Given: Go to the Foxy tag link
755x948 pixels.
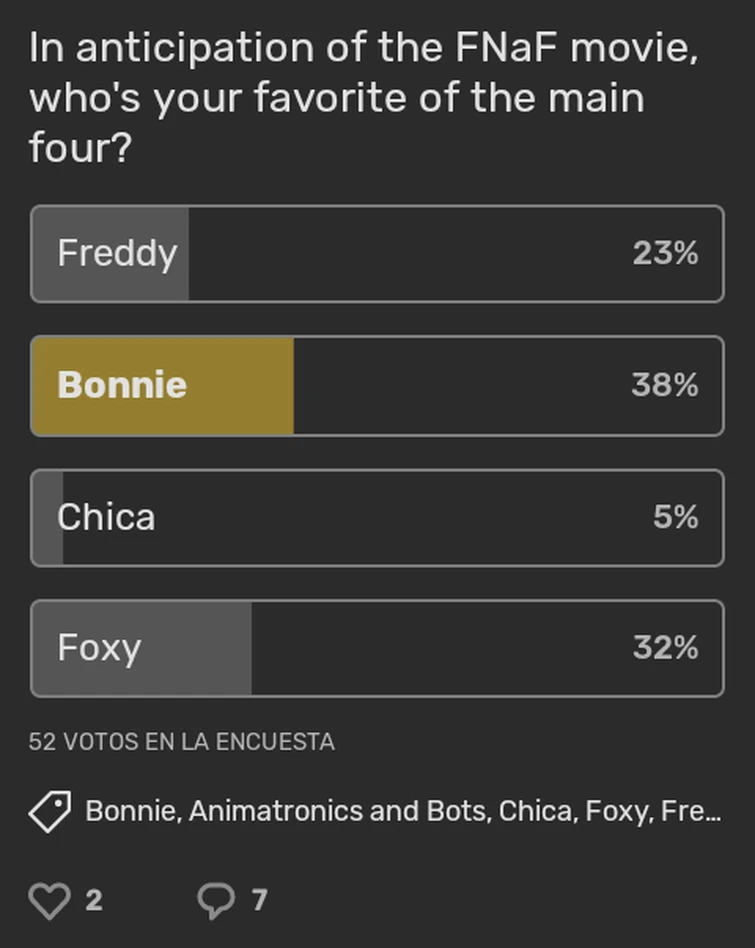Looking at the screenshot, I should click(x=616, y=811).
